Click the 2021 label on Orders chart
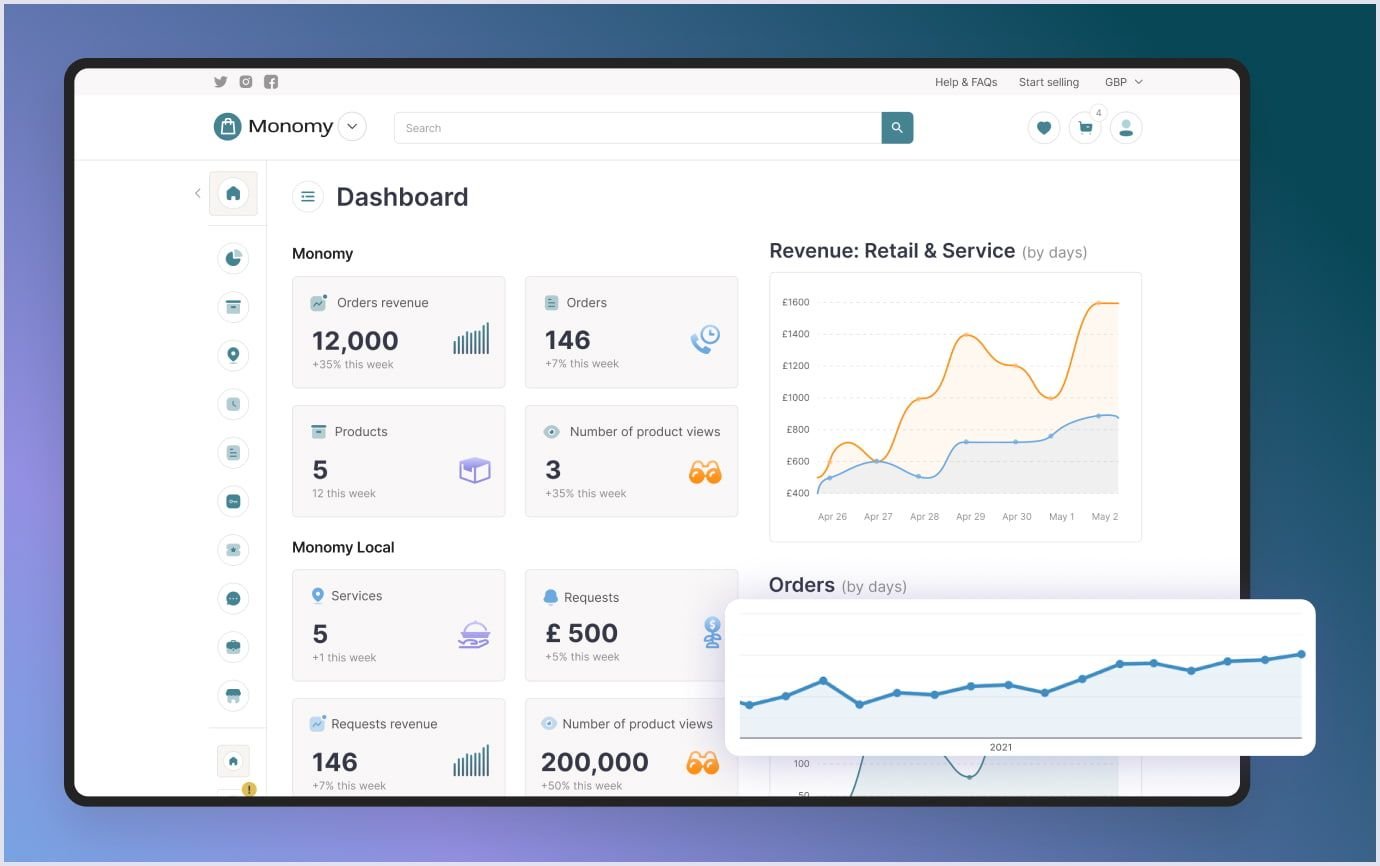Screen dimensions: 1380x866 point(1001,747)
